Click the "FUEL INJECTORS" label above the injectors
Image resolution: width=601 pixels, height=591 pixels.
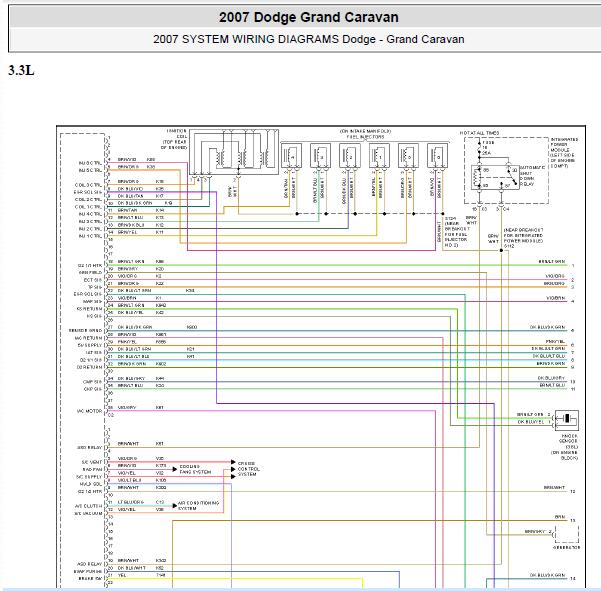click(x=365, y=137)
